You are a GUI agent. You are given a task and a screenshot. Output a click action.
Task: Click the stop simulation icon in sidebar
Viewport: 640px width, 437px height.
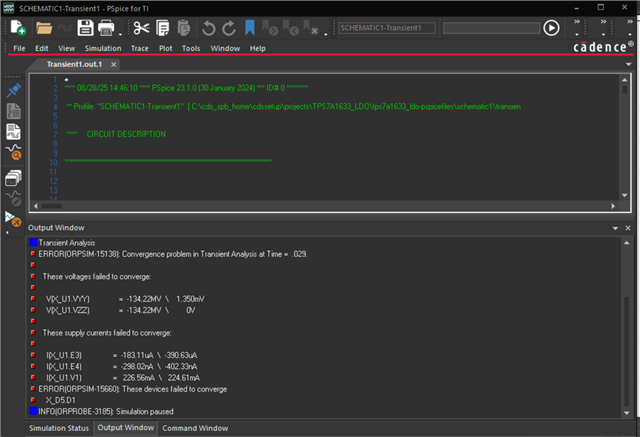pyautogui.click(x=13, y=218)
